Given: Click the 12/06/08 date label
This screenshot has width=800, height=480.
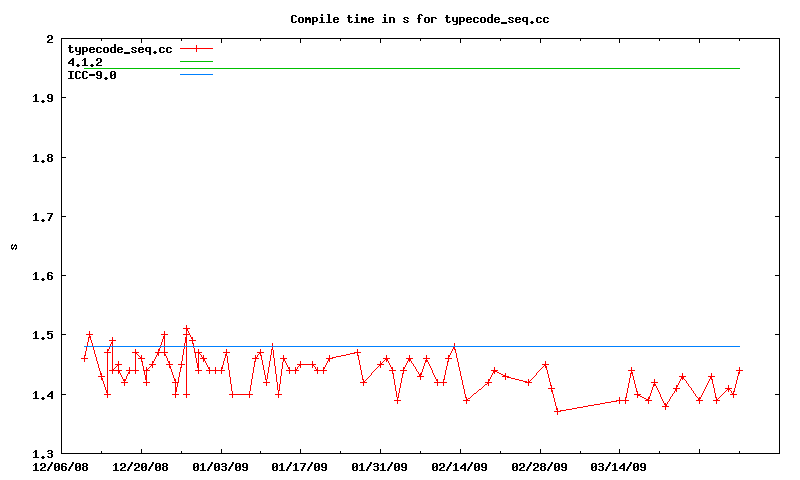Looking at the screenshot, I should pyautogui.click(x=60, y=466).
